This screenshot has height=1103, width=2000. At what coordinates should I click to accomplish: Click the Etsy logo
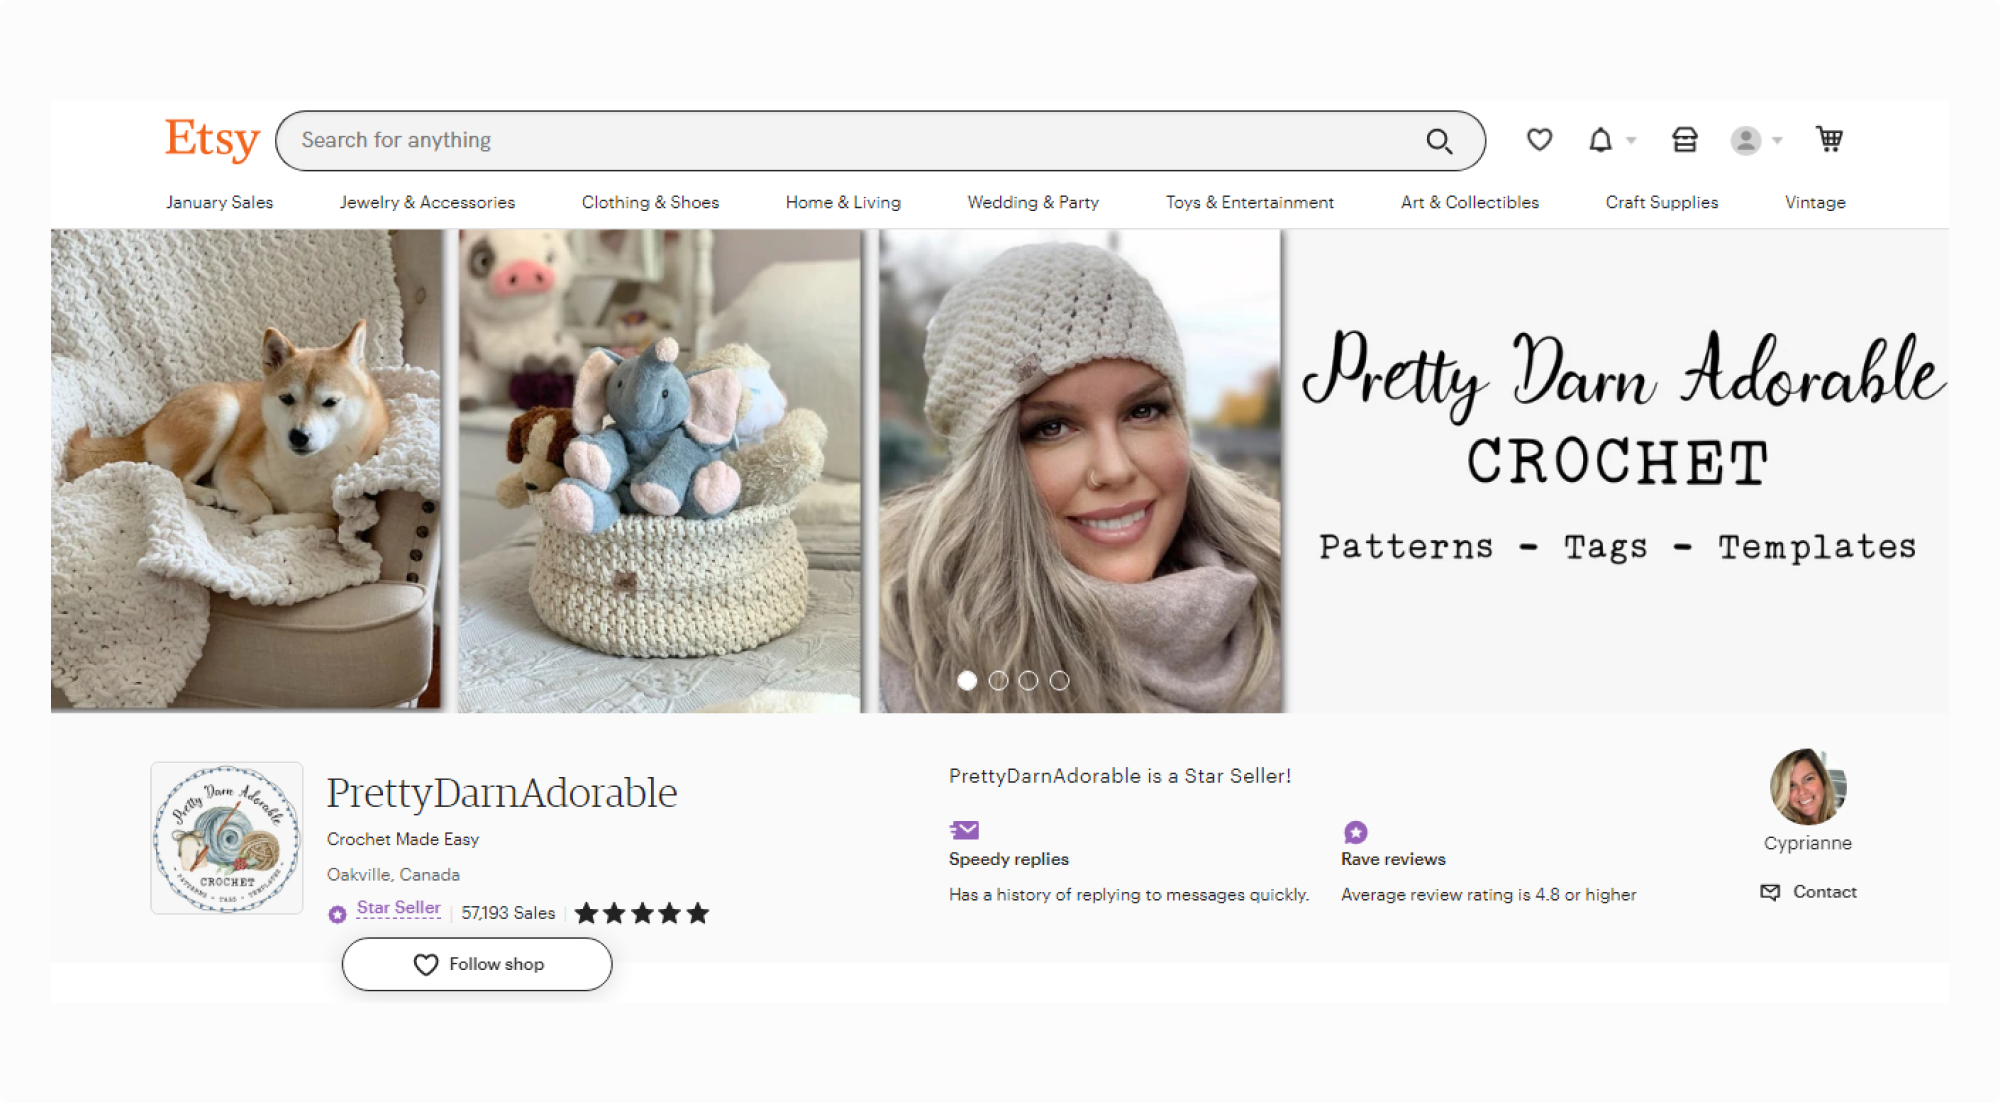[210, 140]
